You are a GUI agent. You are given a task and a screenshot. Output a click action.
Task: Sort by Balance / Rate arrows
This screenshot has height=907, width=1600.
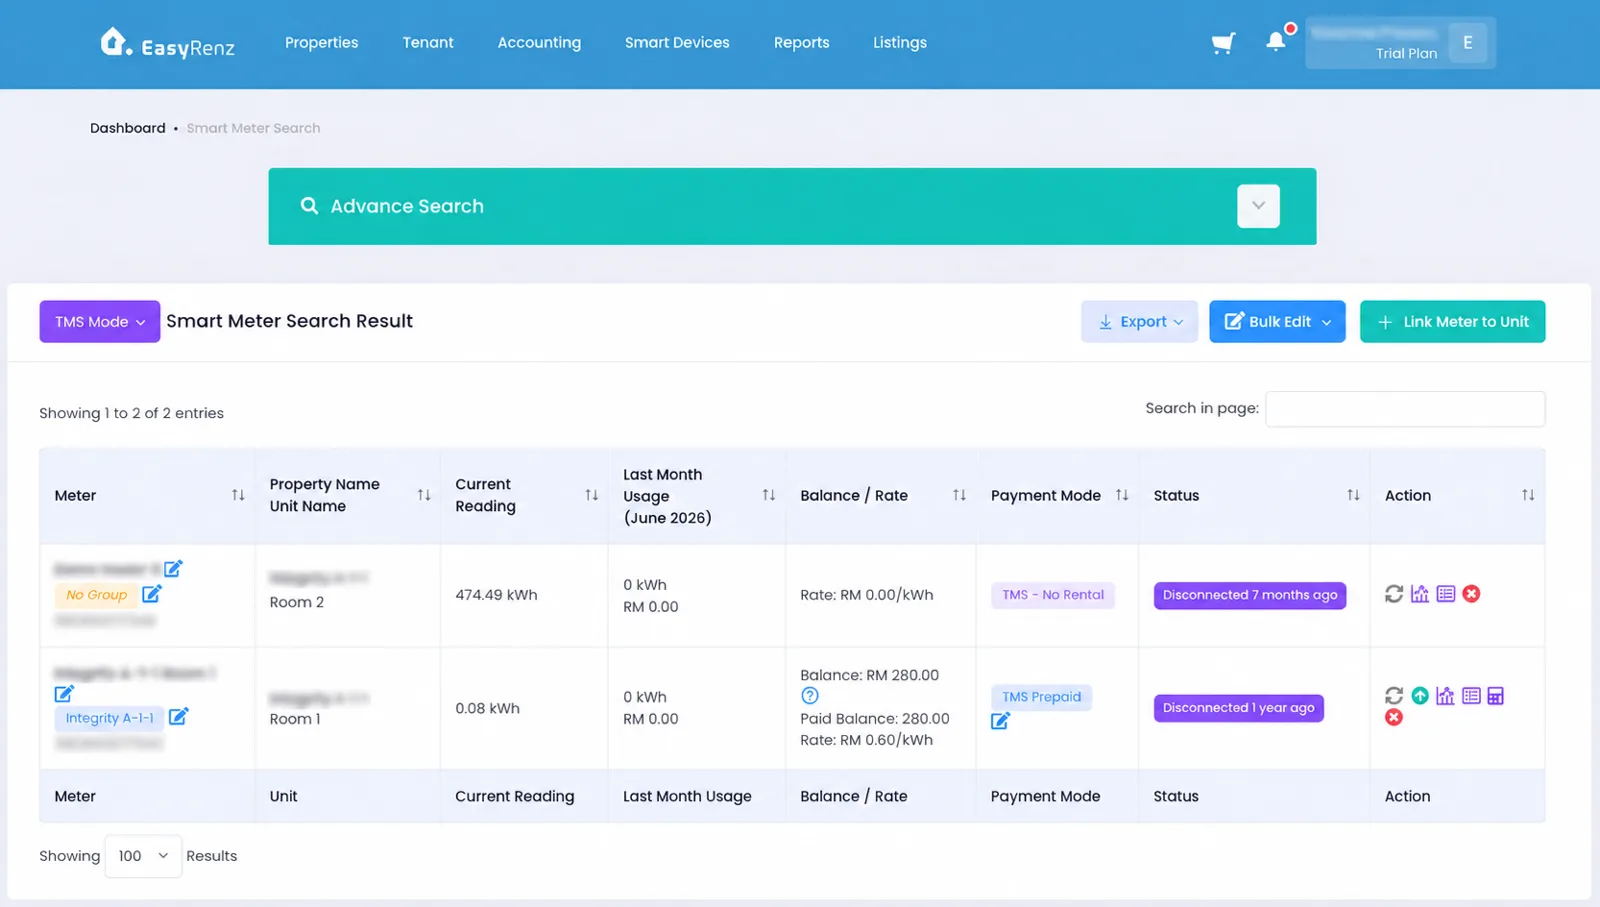click(959, 495)
